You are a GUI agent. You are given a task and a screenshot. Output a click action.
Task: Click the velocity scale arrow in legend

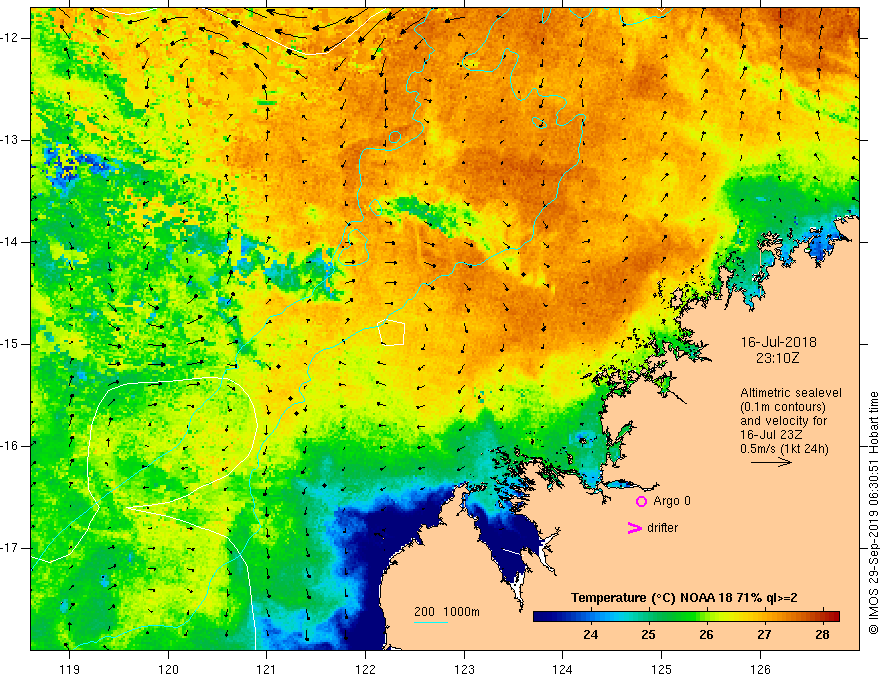(771, 462)
